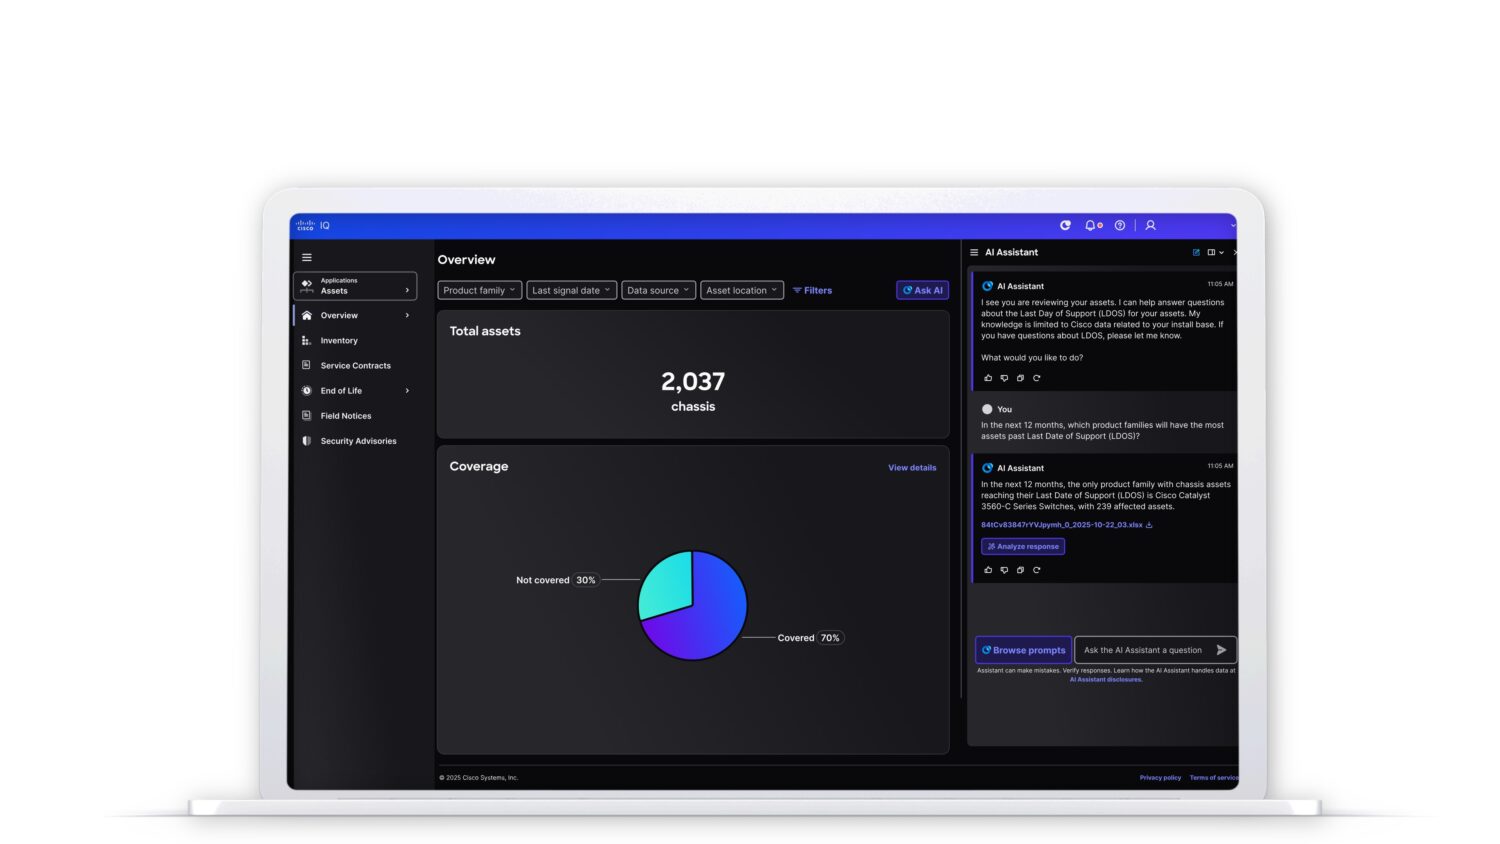Open the Product family filter dropdown

coord(479,290)
